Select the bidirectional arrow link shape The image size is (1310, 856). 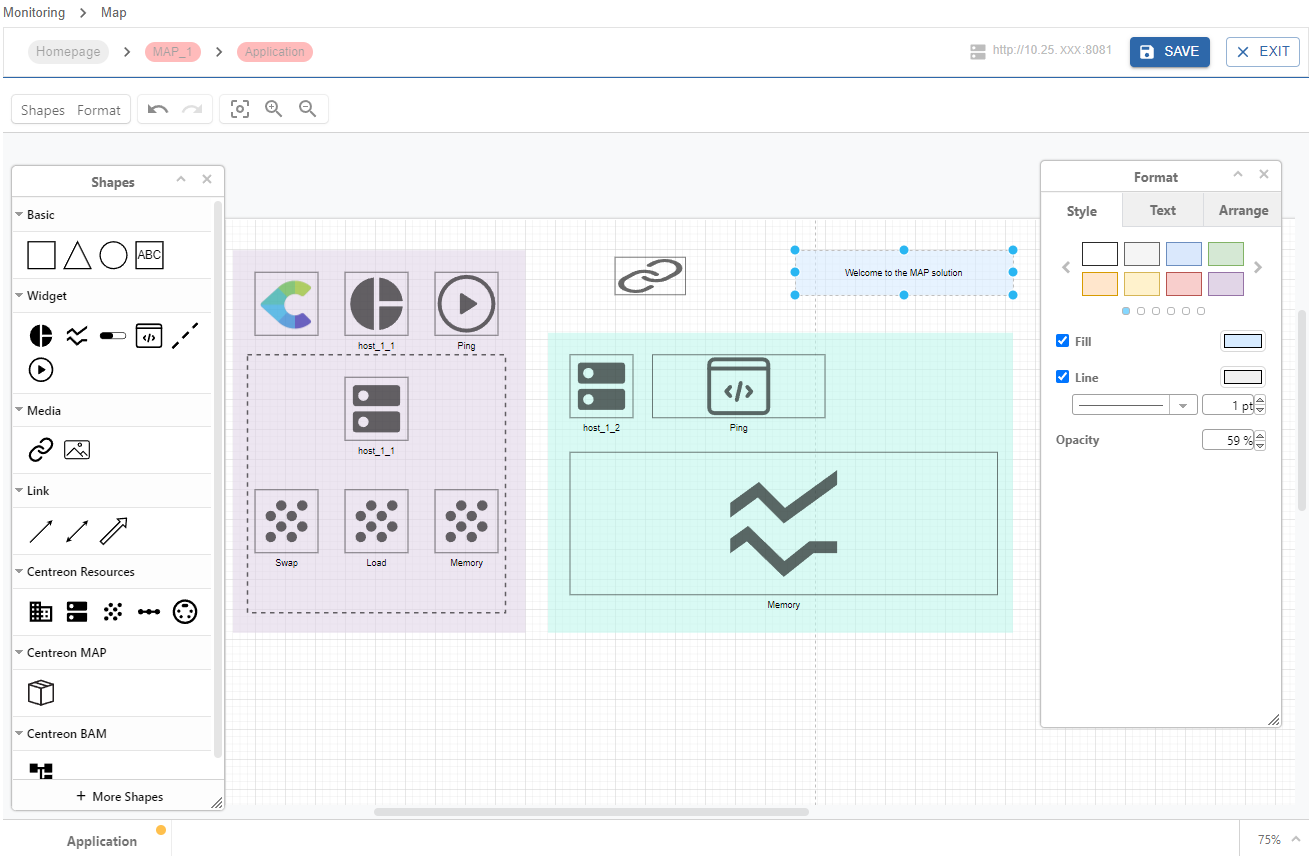pyautogui.click(x=77, y=531)
